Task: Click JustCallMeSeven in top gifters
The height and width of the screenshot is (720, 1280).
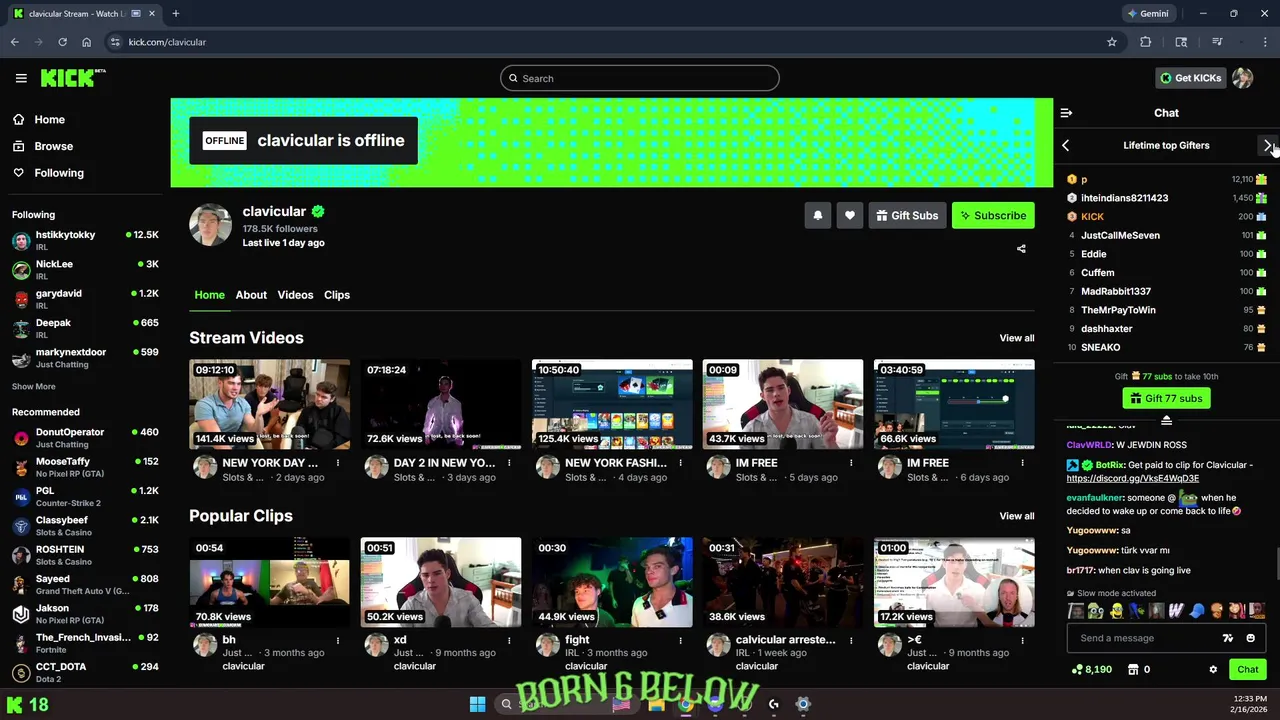Action: tap(1120, 235)
